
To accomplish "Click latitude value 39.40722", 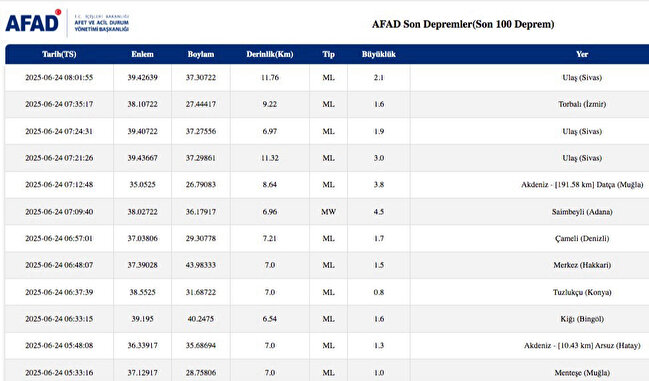I will point(142,131).
